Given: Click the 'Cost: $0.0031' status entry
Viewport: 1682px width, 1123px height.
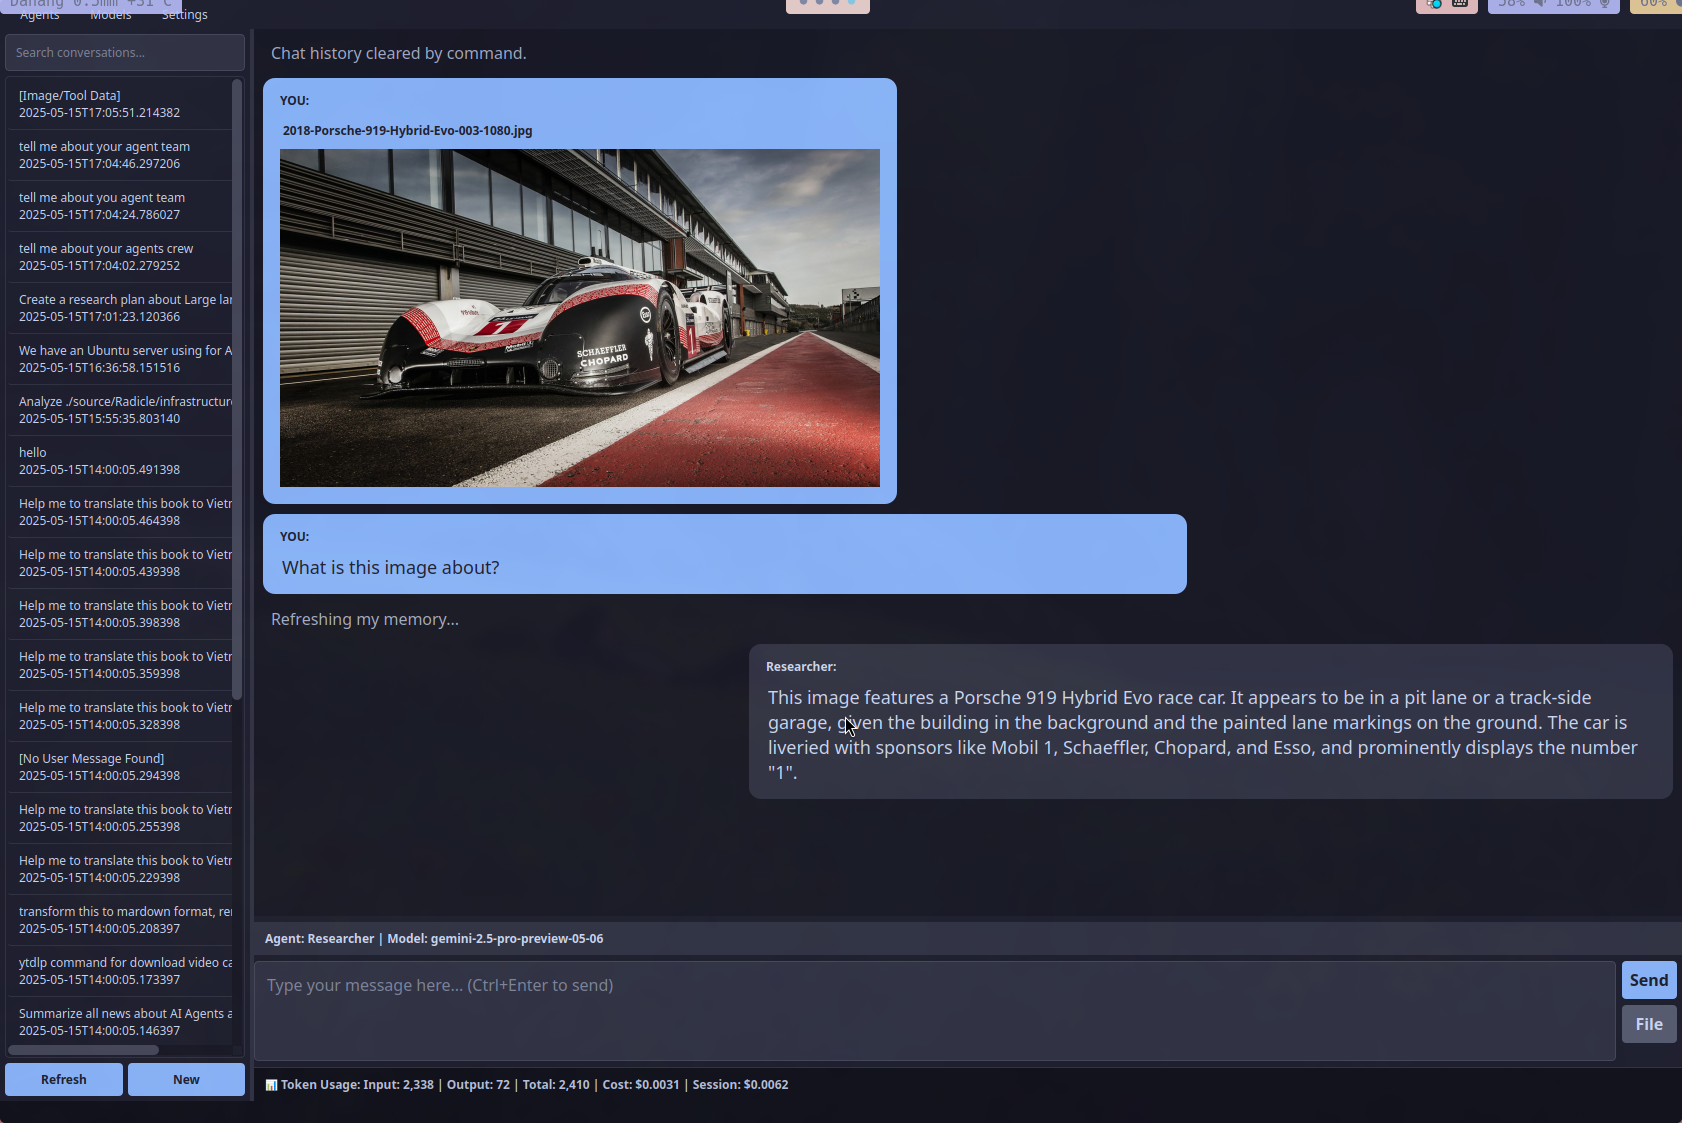Looking at the screenshot, I should pos(641,1085).
